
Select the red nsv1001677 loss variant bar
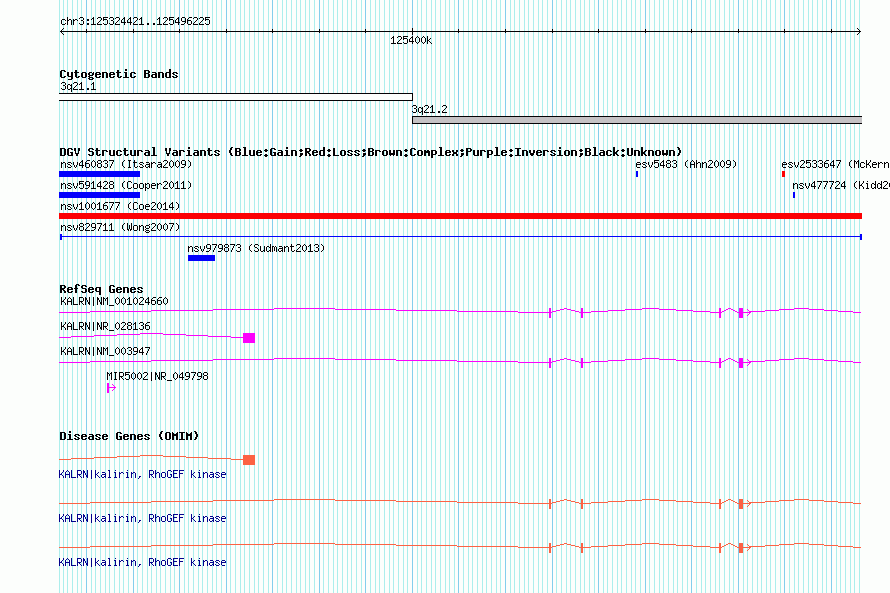pos(460,216)
